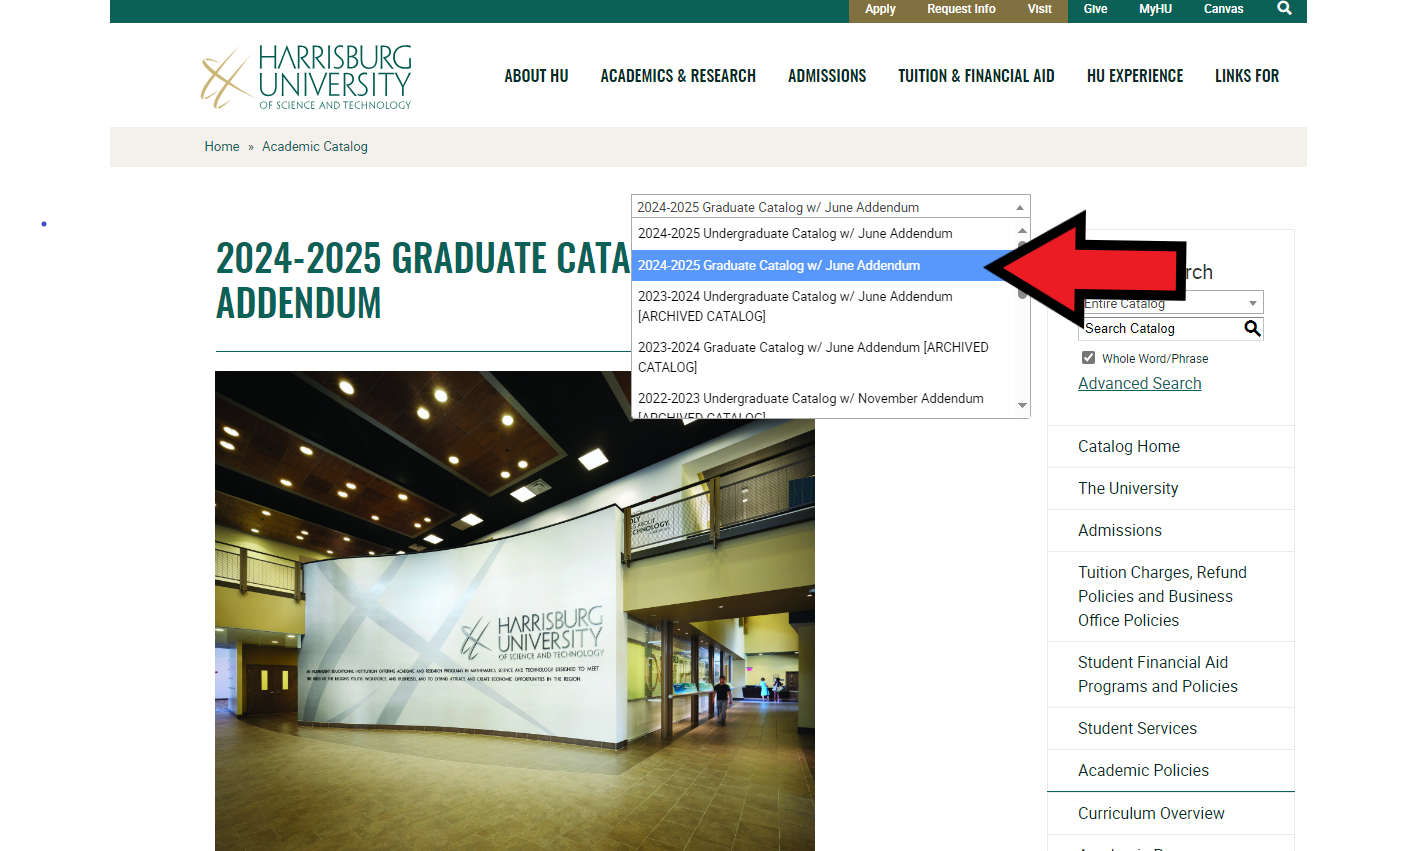Open Academics & Research menu

678,76
